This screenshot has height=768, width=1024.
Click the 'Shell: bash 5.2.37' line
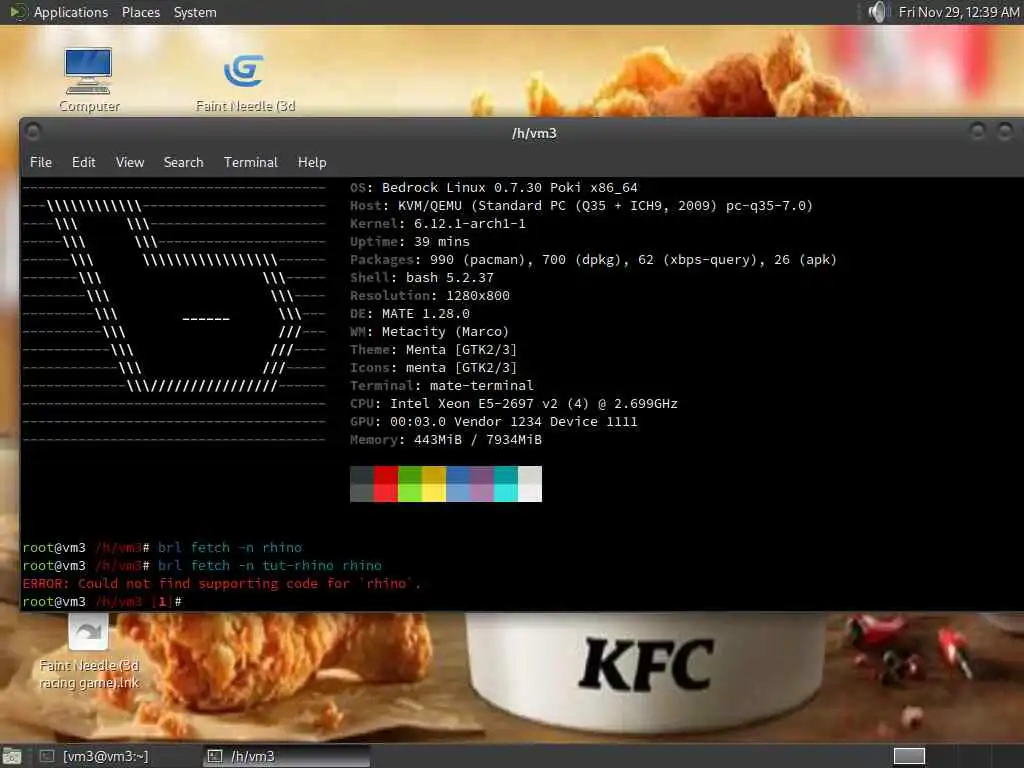coord(422,278)
